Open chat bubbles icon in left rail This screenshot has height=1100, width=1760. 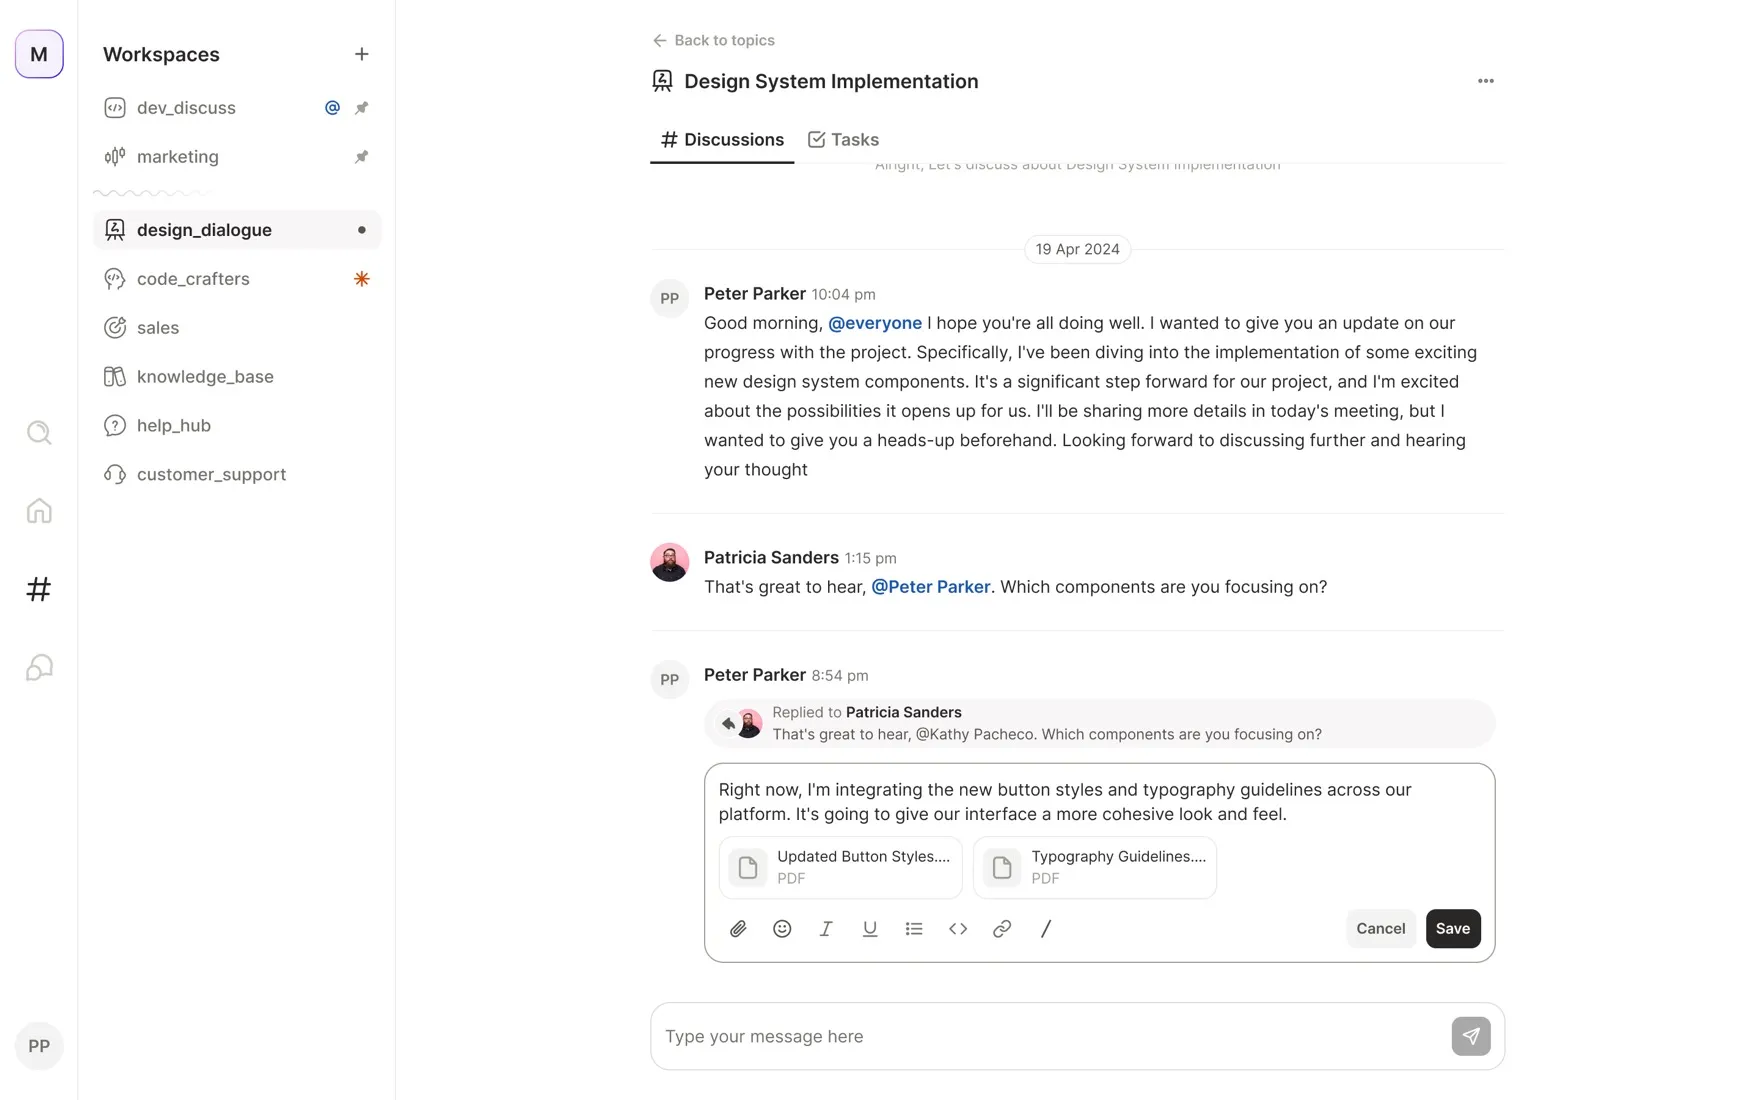click(x=39, y=667)
